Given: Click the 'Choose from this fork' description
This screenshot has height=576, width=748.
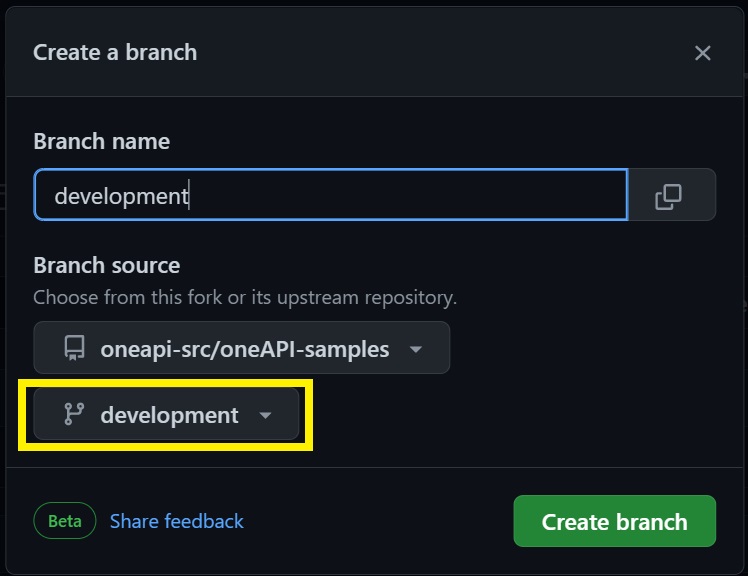Looking at the screenshot, I should coord(245,298).
